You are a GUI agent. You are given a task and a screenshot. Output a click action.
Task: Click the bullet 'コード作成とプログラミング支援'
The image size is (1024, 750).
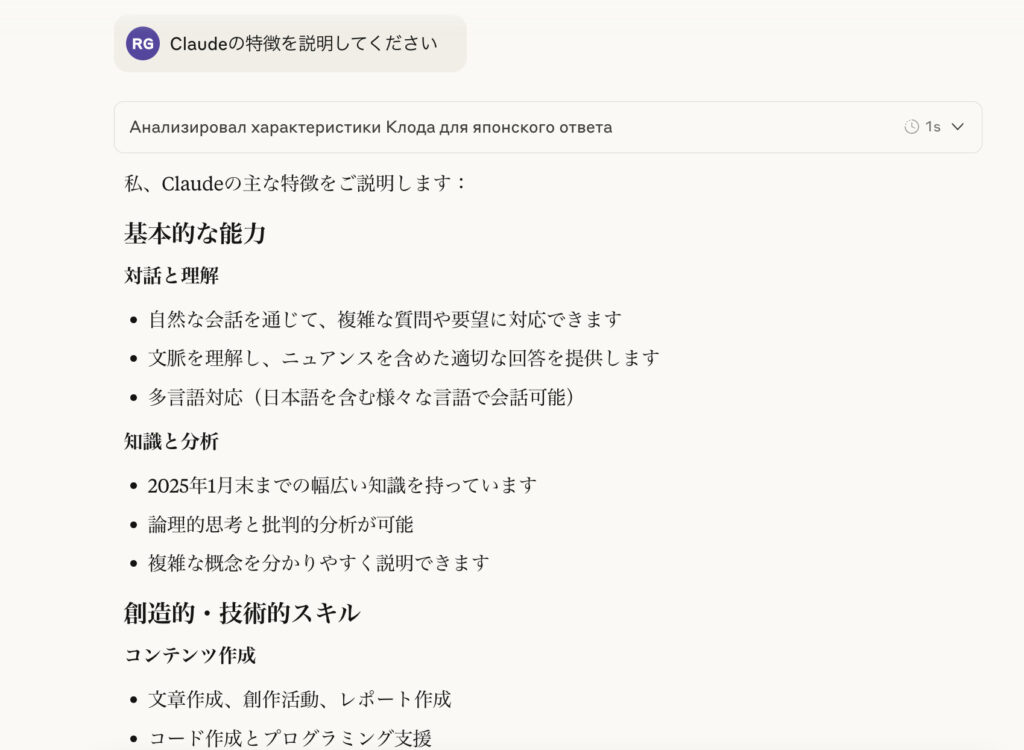coord(290,738)
